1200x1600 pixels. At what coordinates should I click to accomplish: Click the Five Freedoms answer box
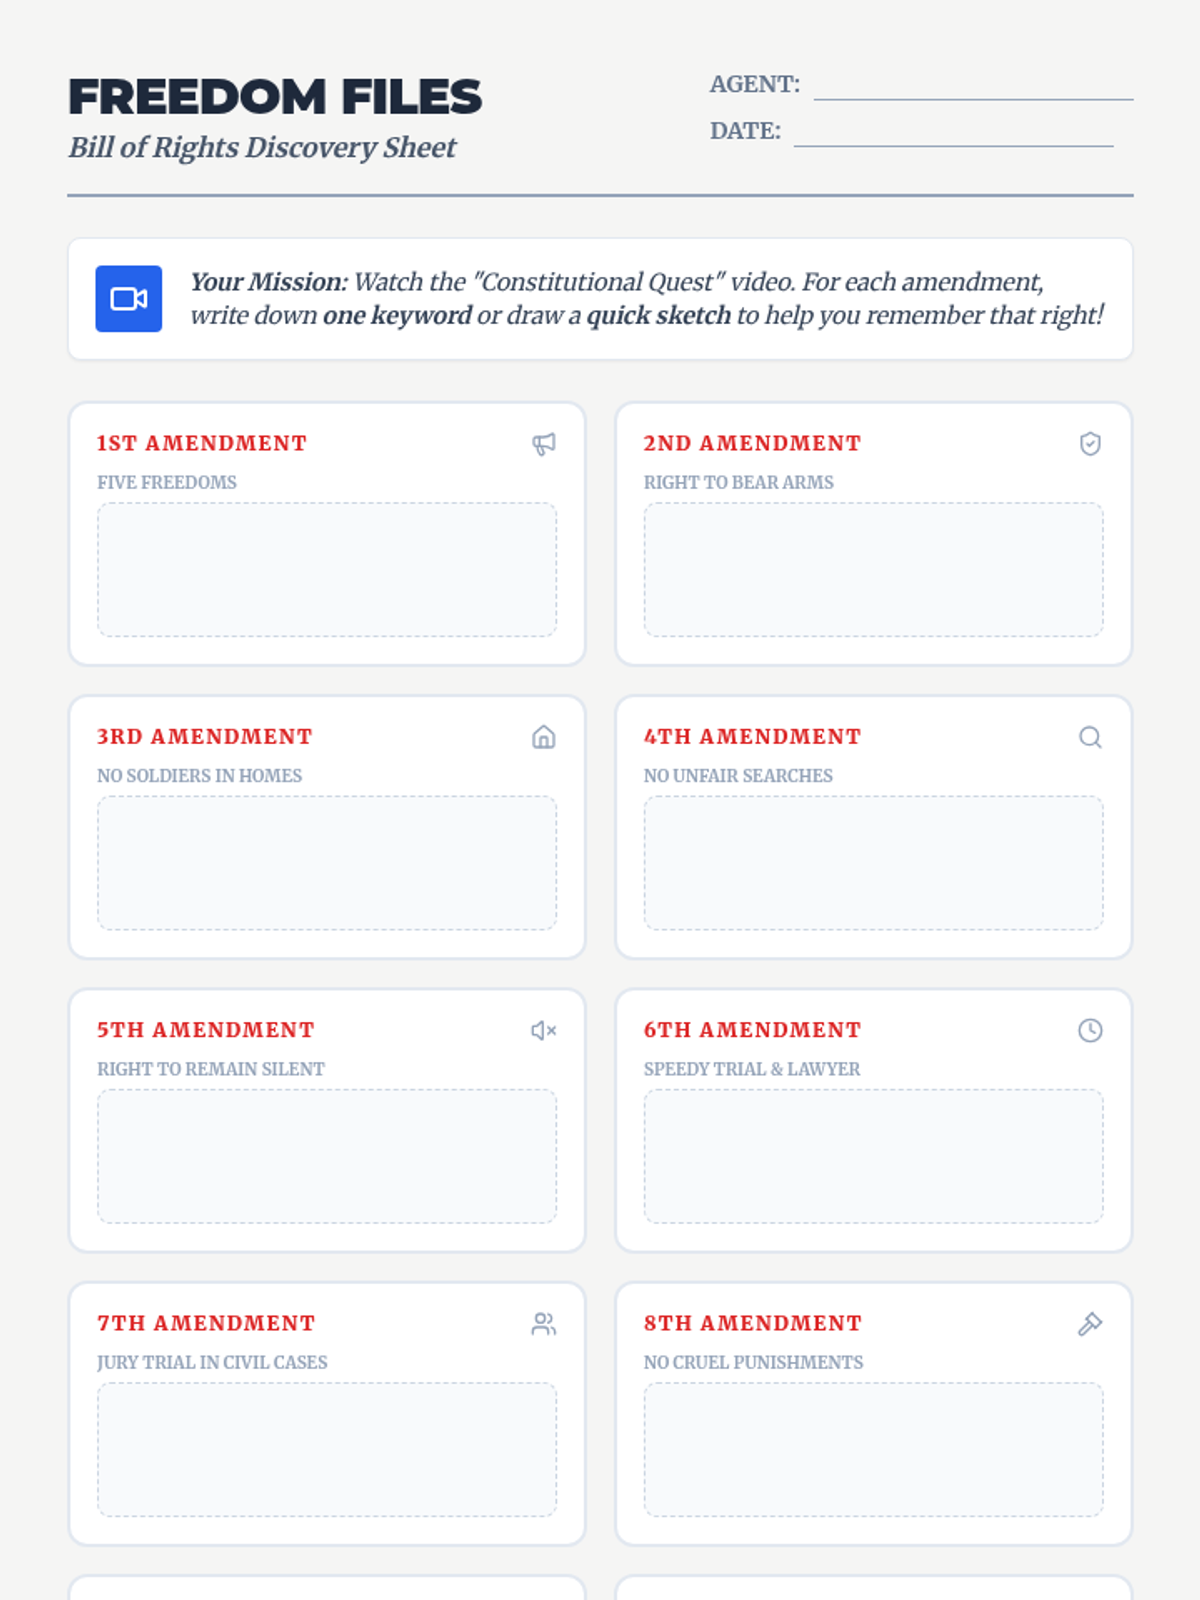coord(327,570)
